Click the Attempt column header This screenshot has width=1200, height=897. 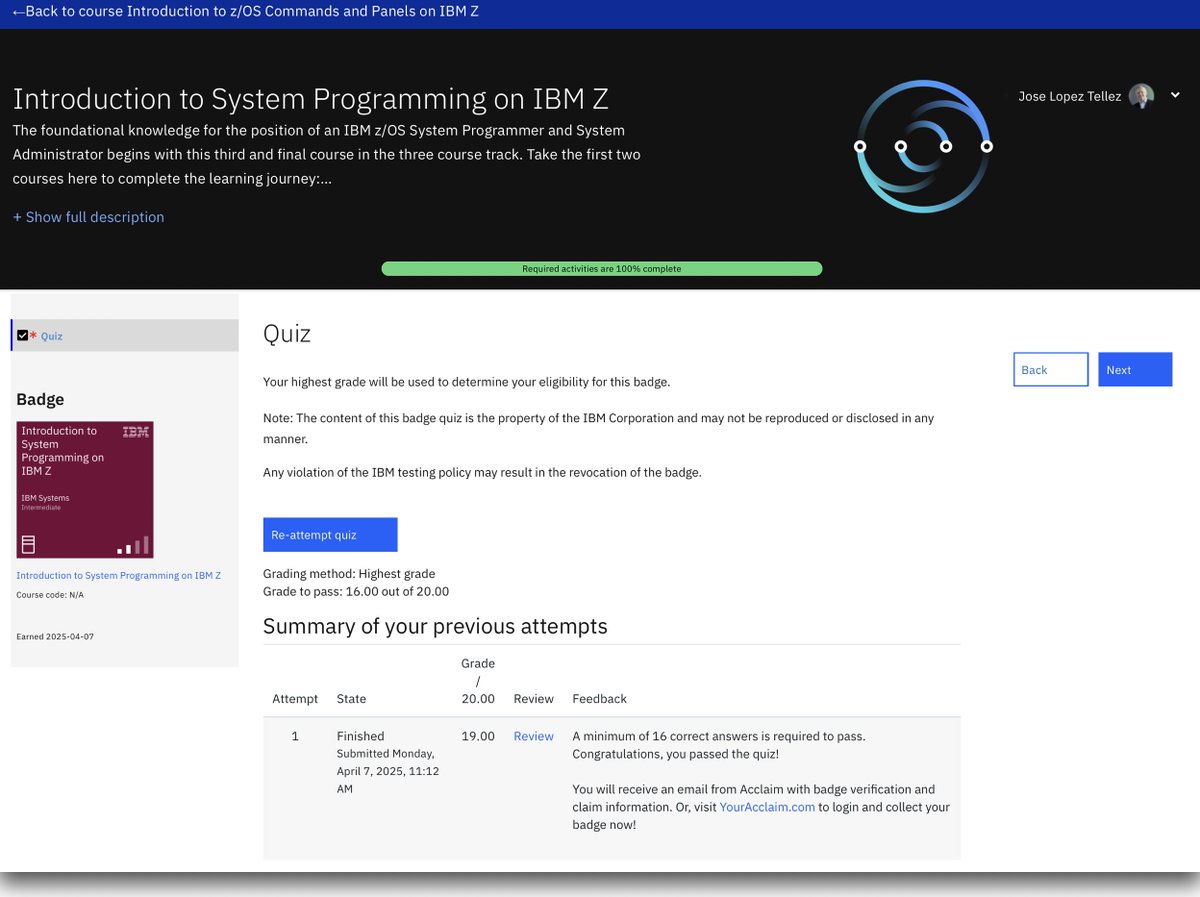point(295,699)
